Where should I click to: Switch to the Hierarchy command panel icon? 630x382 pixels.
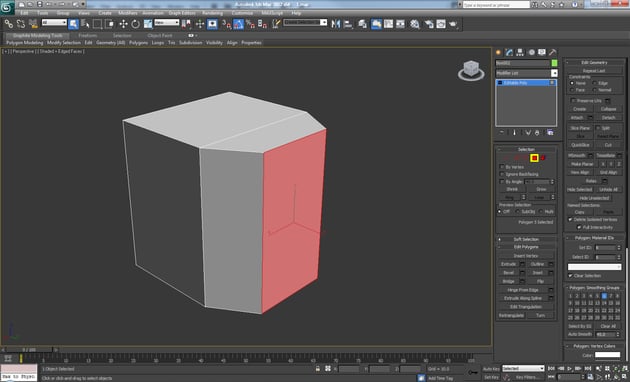(x=520, y=52)
